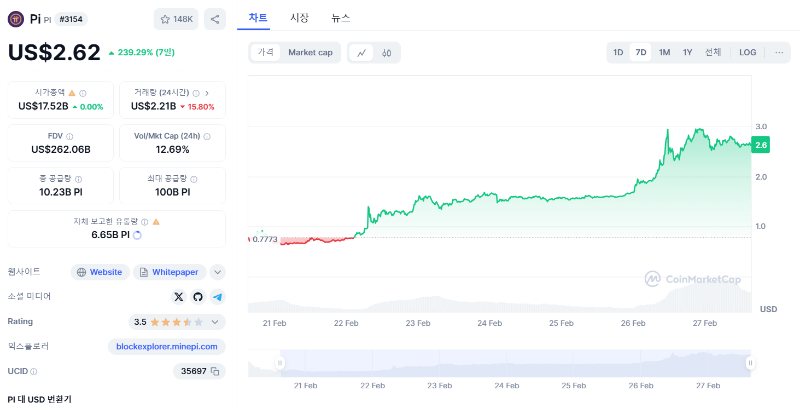Viewport: 800px width, 408px height.
Task: Switch to line chart view icon
Action: pyautogui.click(x=362, y=53)
